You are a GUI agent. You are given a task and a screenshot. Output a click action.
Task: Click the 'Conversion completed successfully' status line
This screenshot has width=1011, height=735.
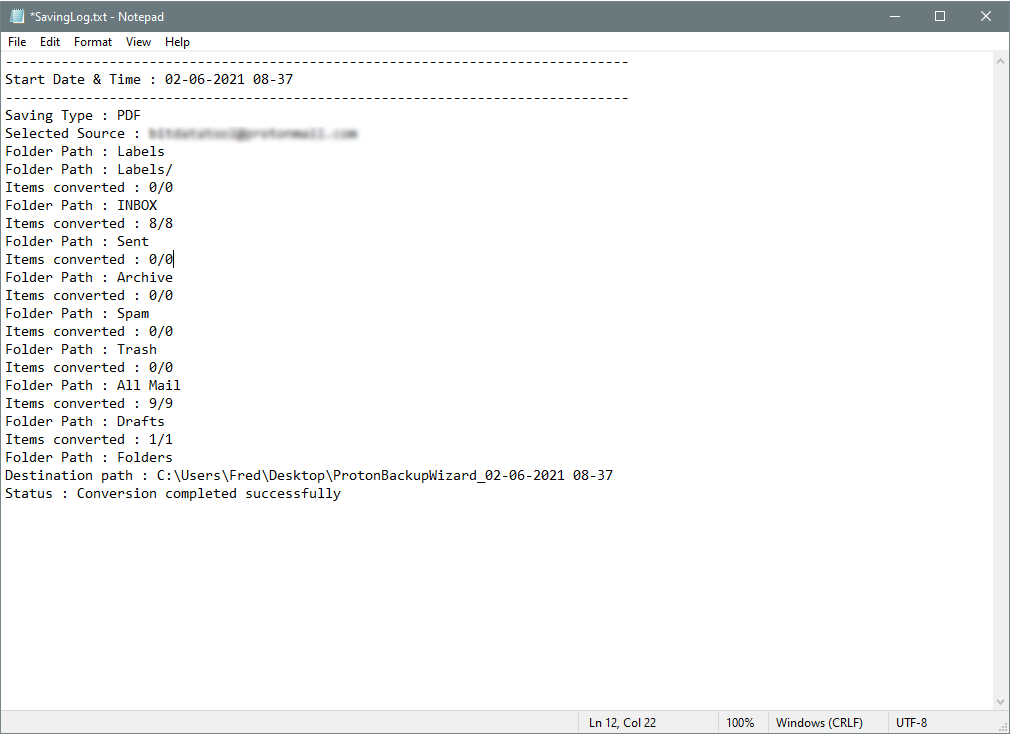tap(173, 495)
